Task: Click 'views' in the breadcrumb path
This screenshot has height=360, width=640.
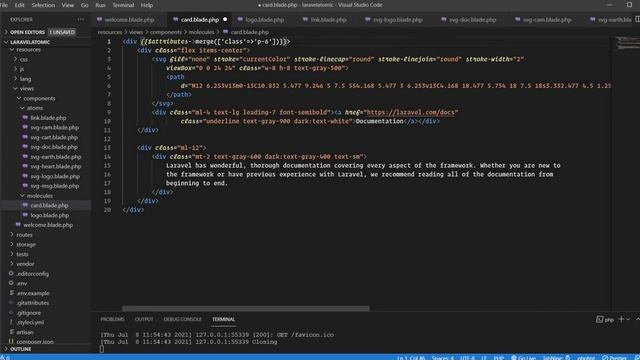Action: [x=136, y=32]
